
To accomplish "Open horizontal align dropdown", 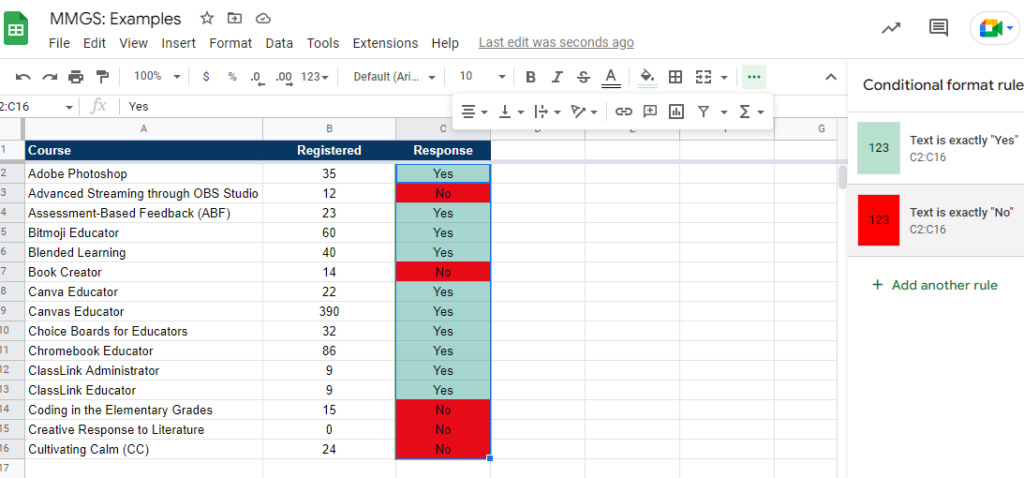I will click(x=474, y=112).
